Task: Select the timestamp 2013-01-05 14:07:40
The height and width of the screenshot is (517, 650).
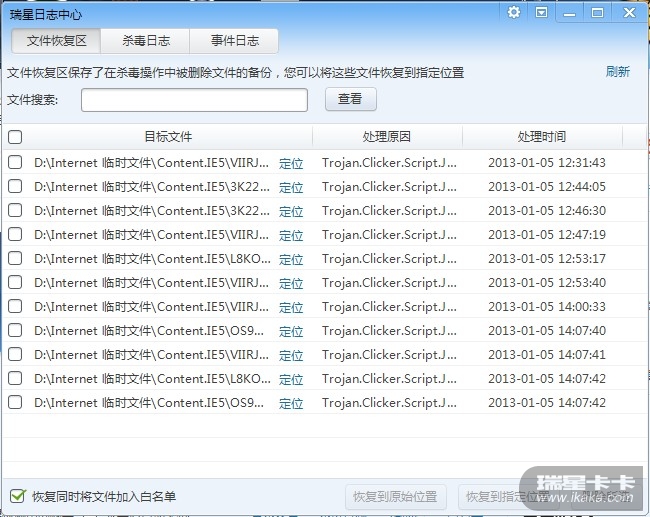Action: click(547, 331)
